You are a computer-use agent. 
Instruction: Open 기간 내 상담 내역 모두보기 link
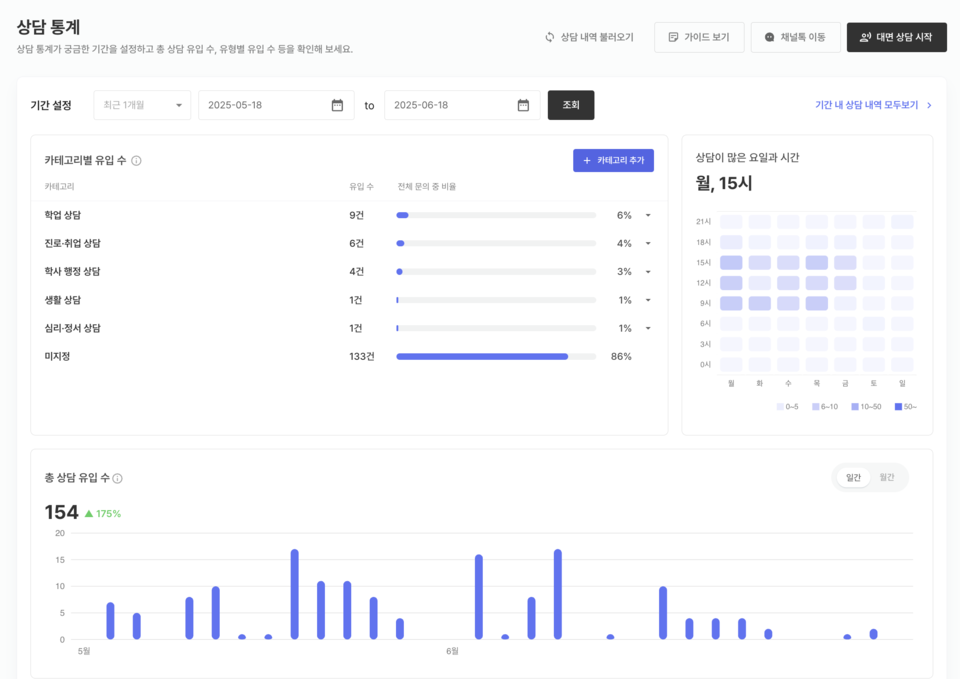pyautogui.click(x=873, y=105)
